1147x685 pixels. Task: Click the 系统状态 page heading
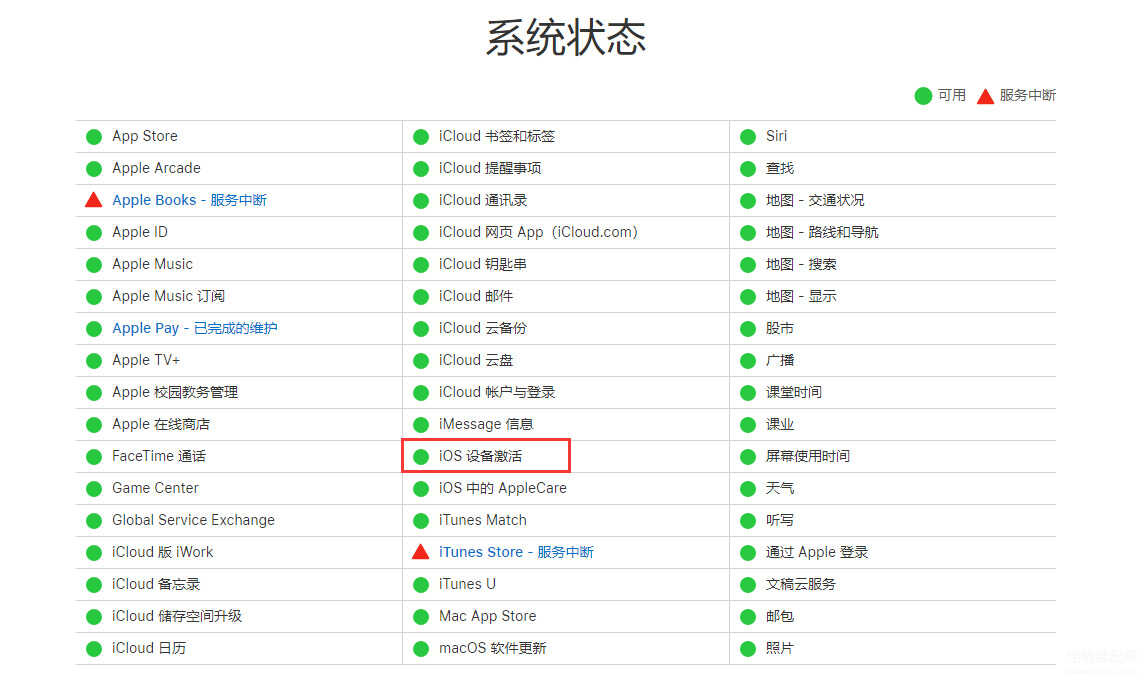(x=566, y=37)
